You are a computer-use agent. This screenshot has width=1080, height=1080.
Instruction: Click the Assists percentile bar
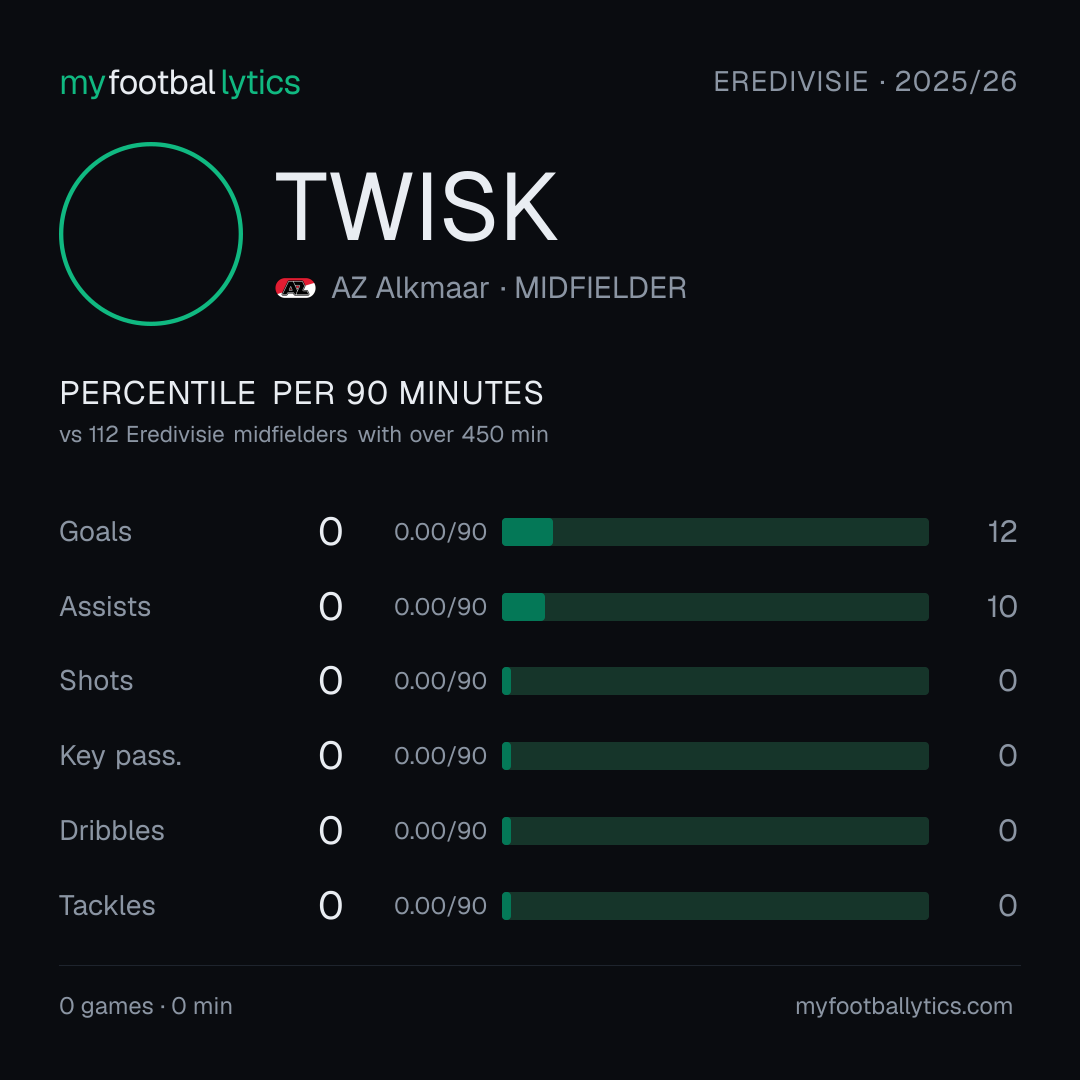click(x=715, y=607)
